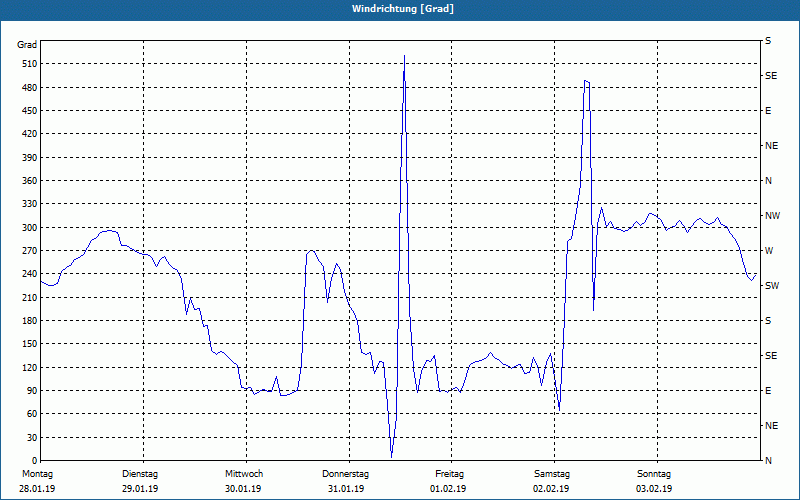This screenshot has height=500, width=800.
Task: Select the 330 value on the degree axis
Action: tap(30, 204)
